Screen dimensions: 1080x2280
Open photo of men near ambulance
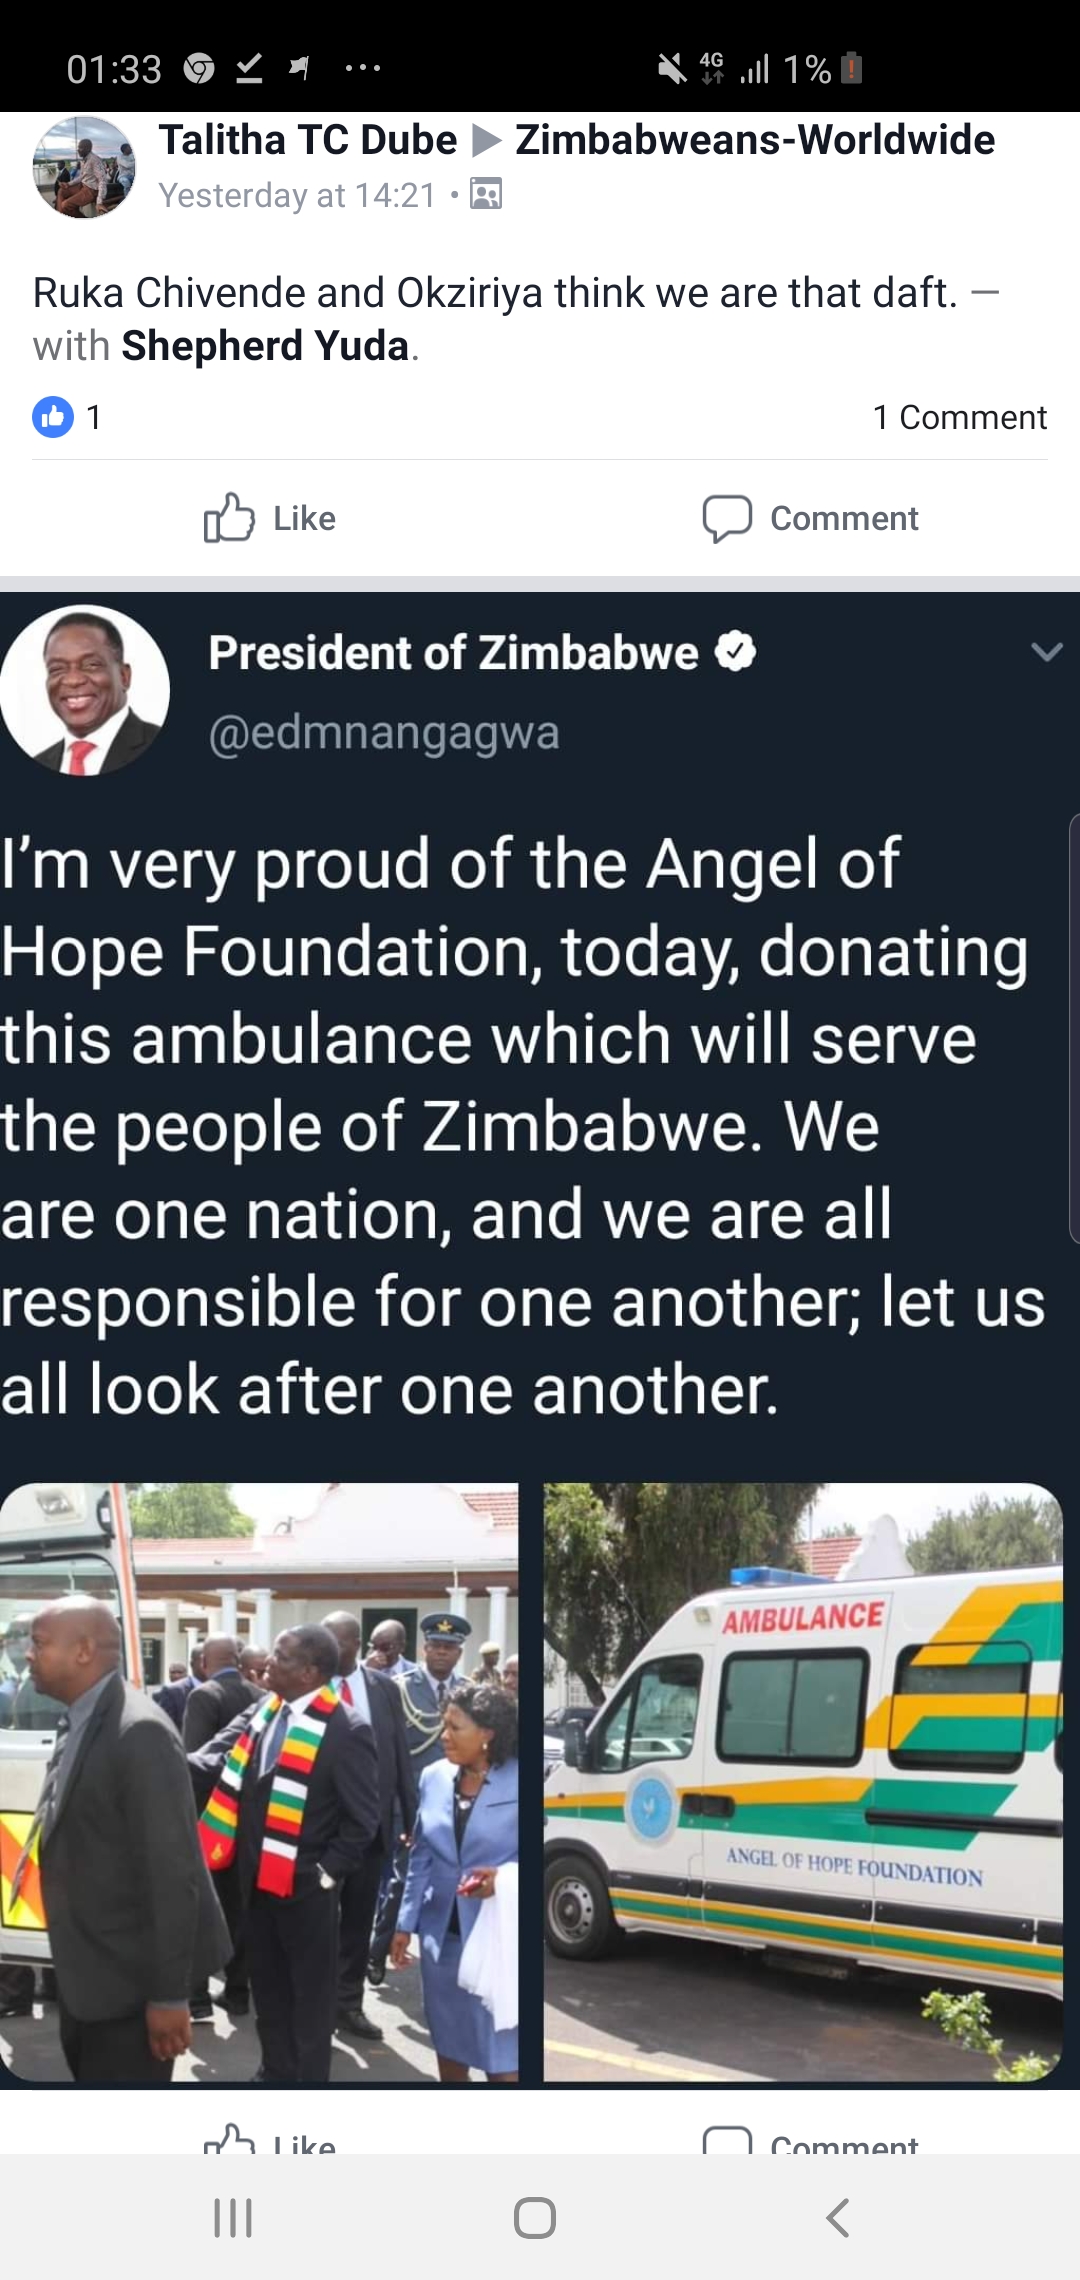click(x=259, y=1782)
